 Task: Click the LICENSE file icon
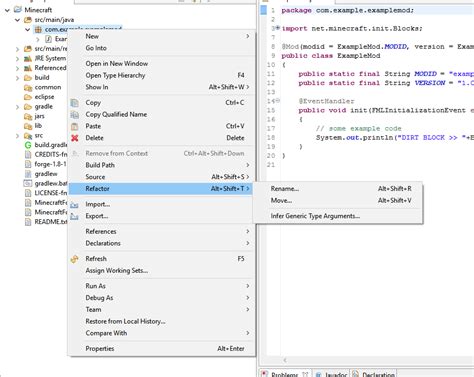pos(28,193)
